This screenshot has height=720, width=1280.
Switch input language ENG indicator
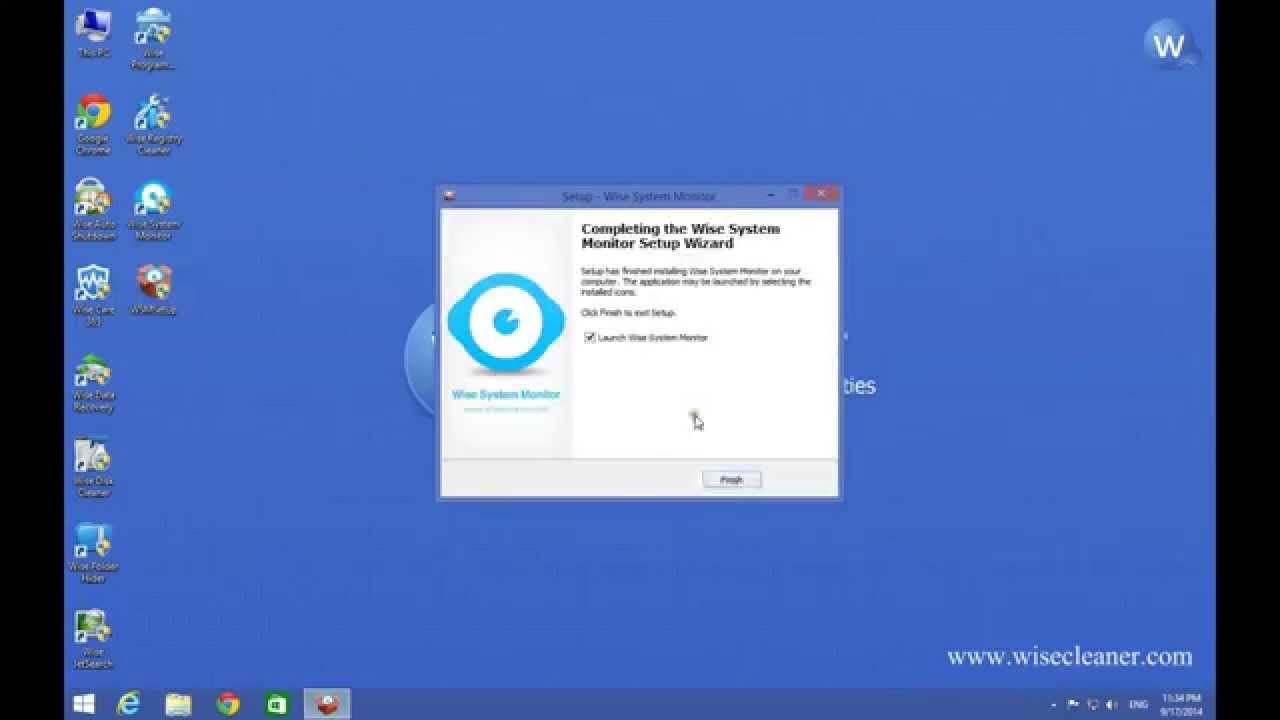click(1138, 705)
